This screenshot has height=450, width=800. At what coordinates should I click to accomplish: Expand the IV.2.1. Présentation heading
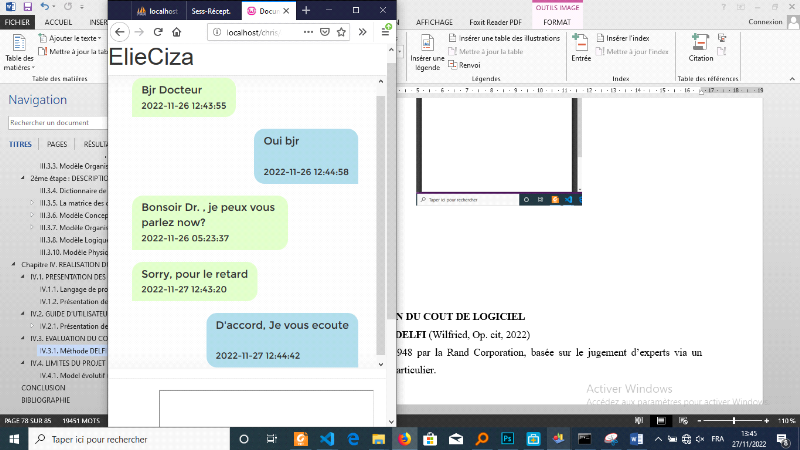(32, 326)
